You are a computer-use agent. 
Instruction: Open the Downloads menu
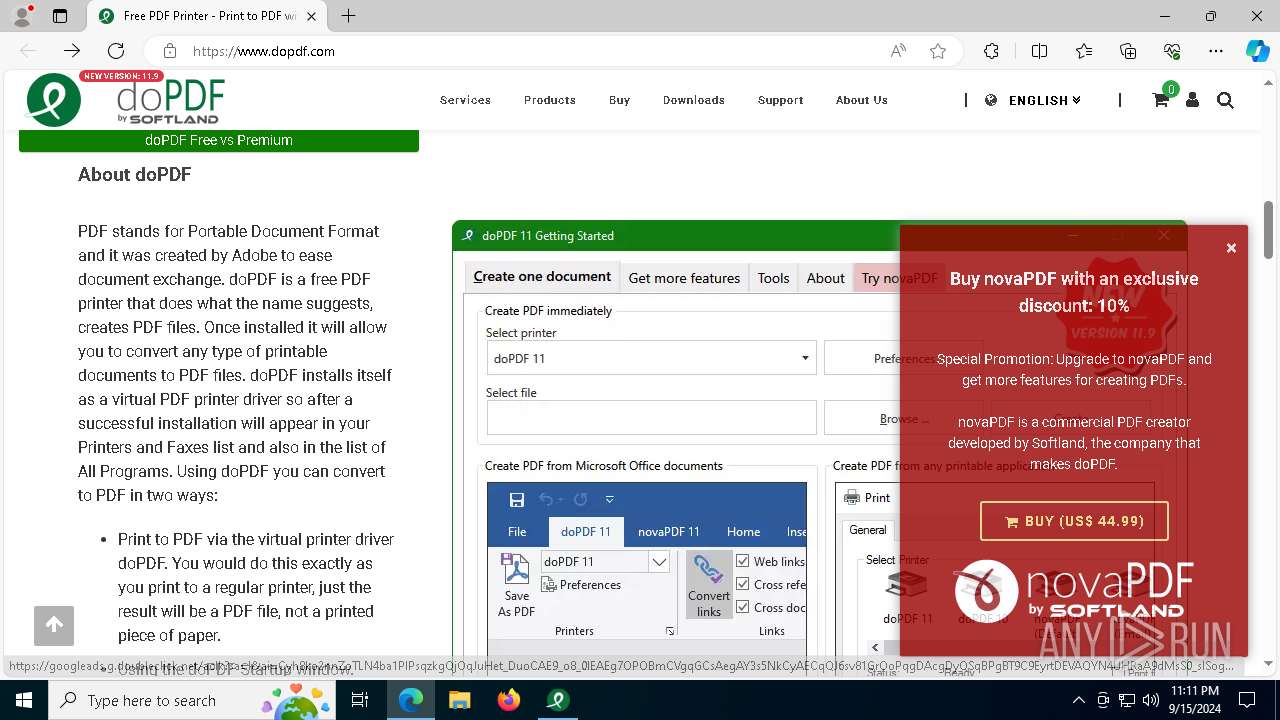(694, 100)
